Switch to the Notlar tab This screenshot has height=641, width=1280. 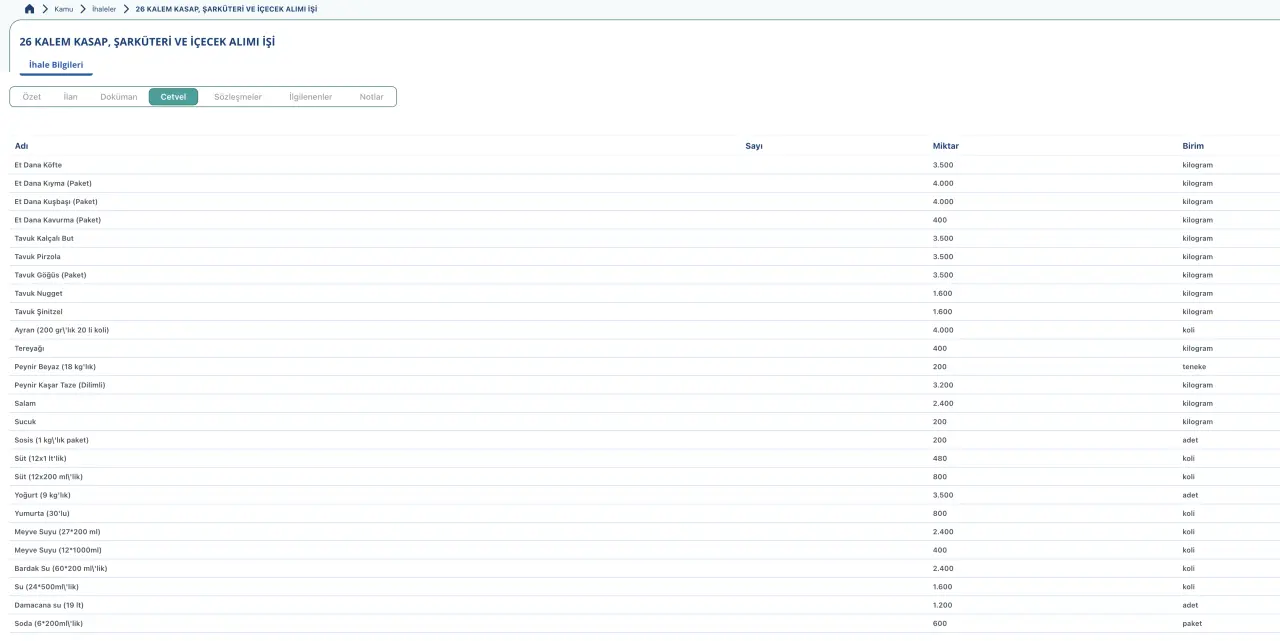point(371,97)
